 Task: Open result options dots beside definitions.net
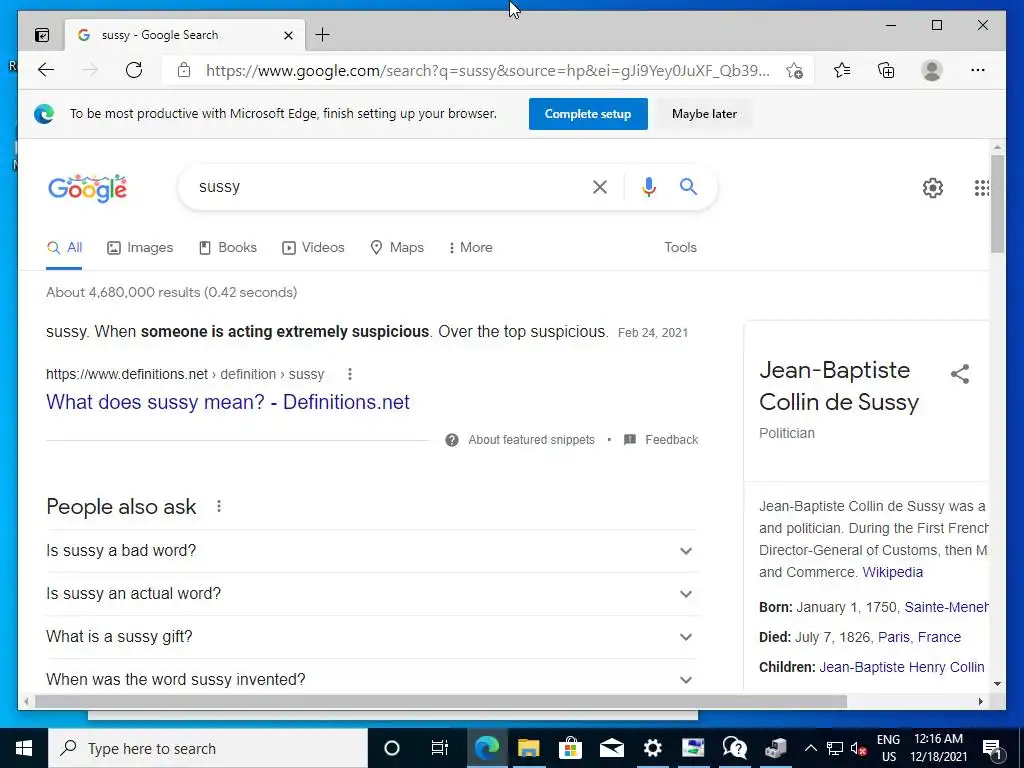[x=350, y=374]
